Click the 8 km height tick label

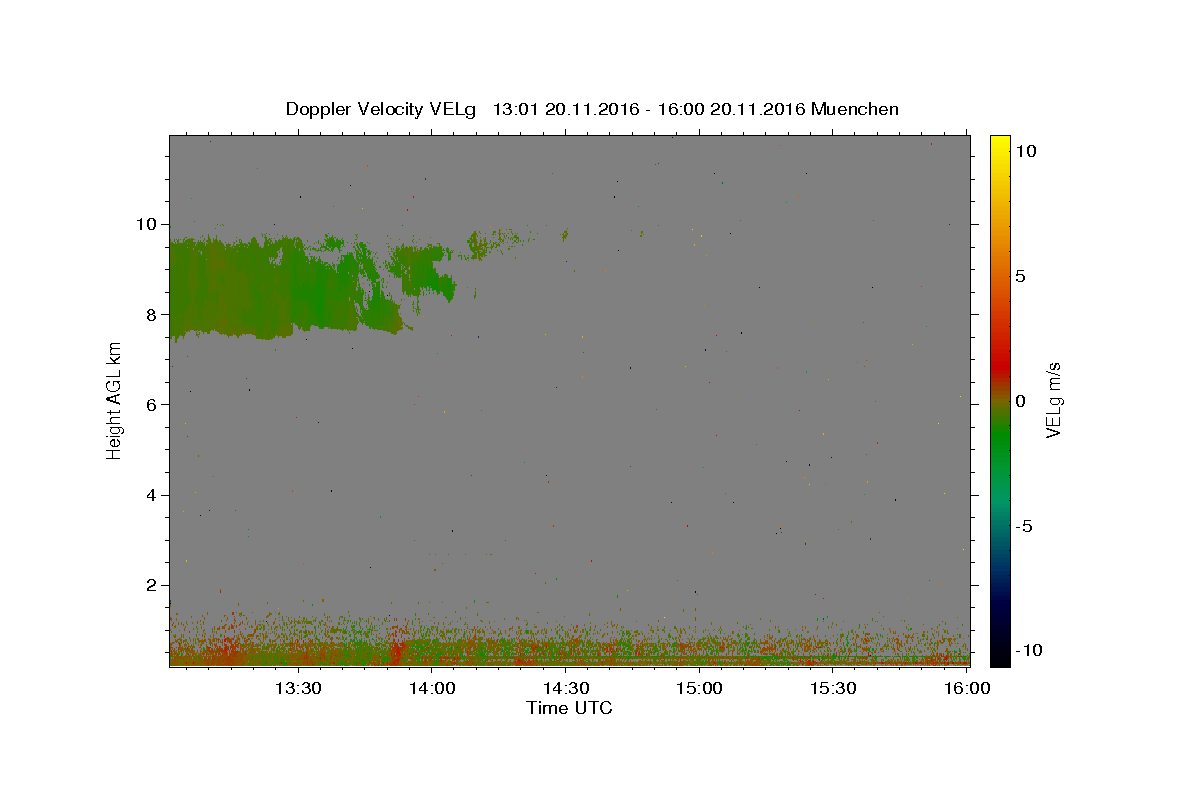pos(154,314)
